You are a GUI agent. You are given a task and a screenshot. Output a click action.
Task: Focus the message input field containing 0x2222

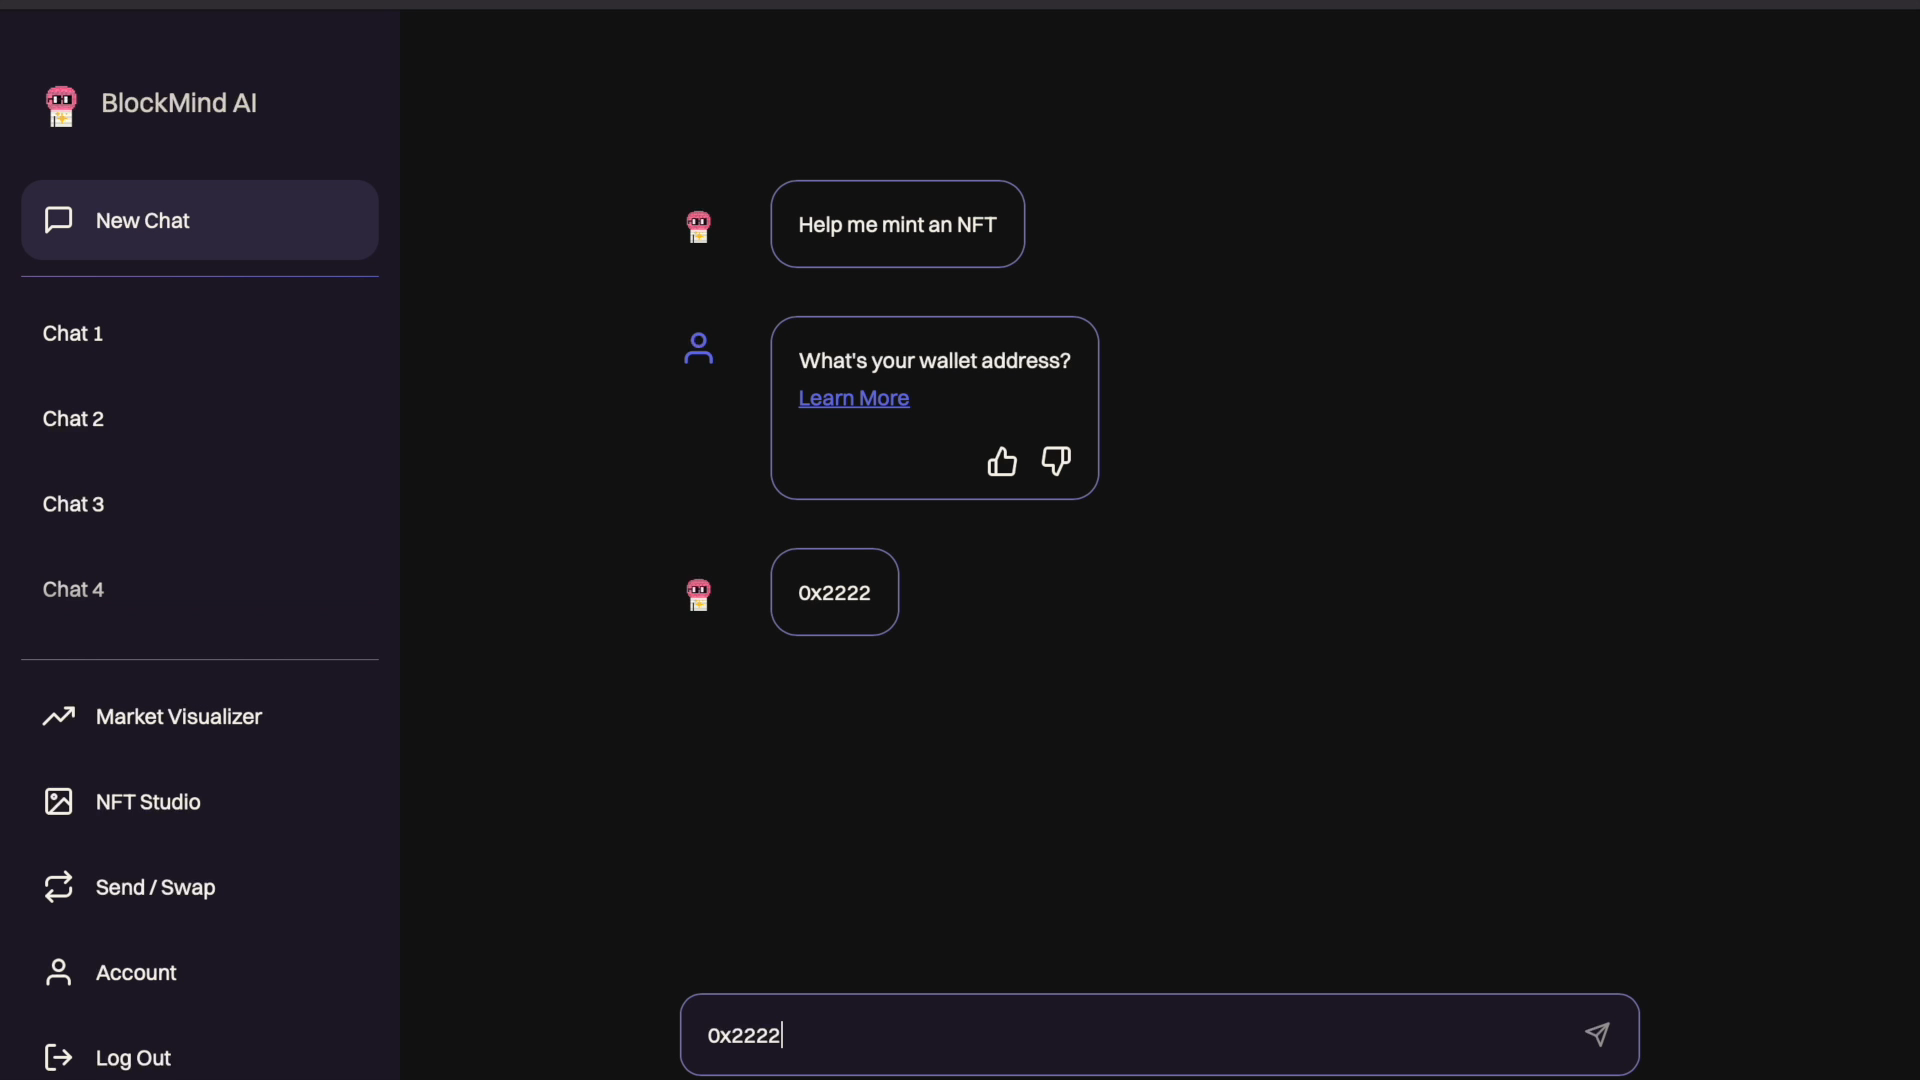pyautogui.click(x=1160, y=1035)
